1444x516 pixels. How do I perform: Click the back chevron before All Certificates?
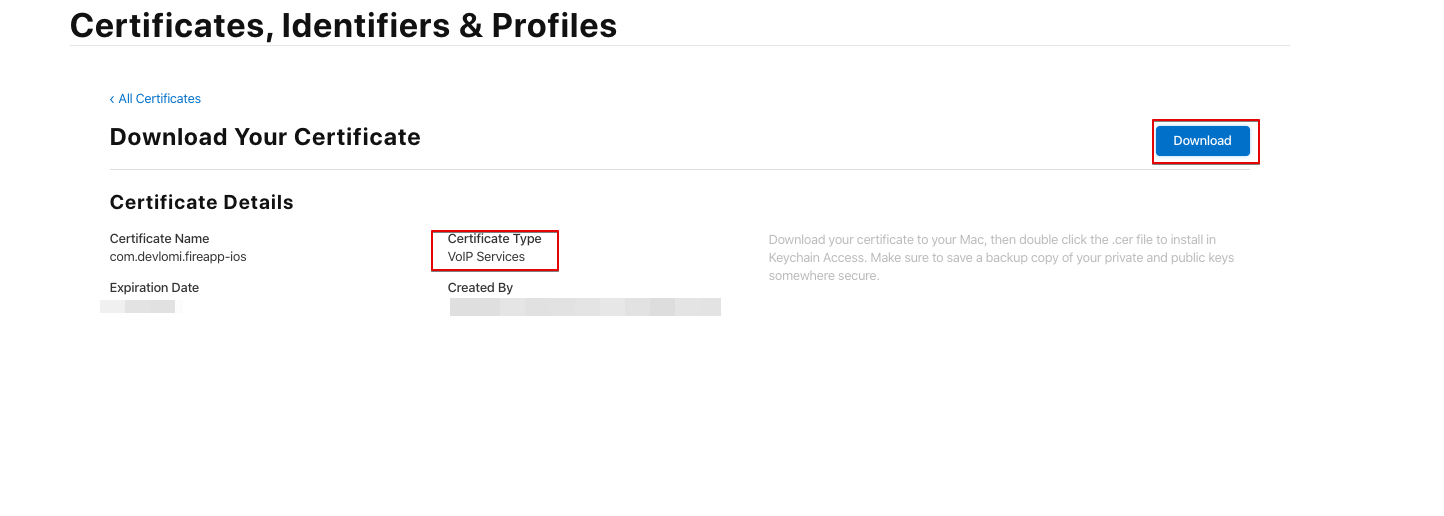click(112, 99)
